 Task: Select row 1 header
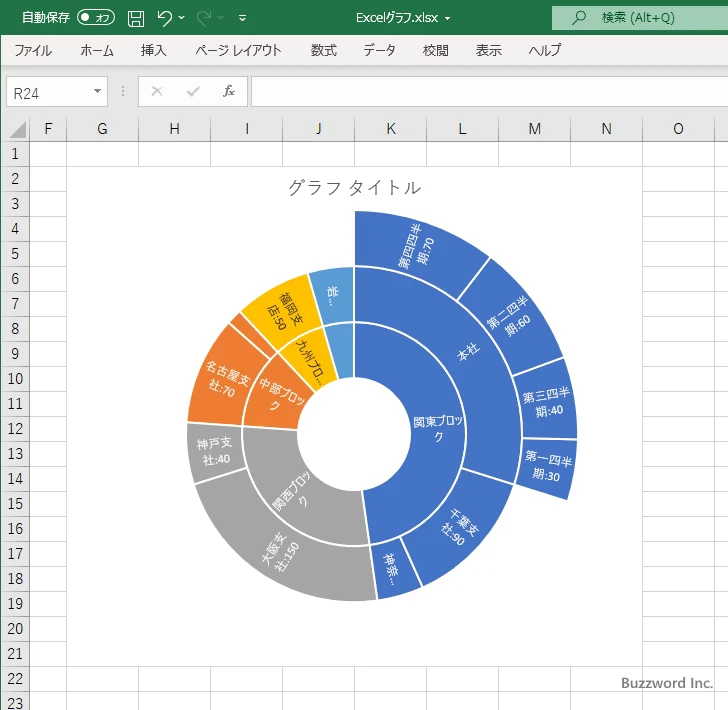click(x=15, y=154)
